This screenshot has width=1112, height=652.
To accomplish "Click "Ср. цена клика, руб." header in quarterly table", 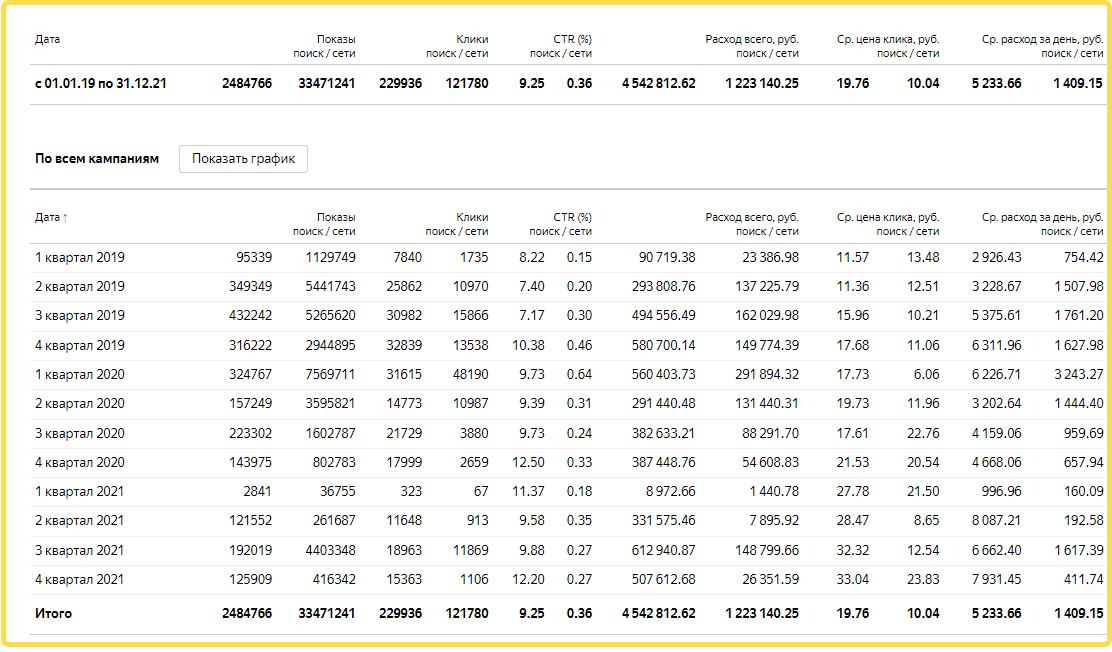I will [888, 217].
